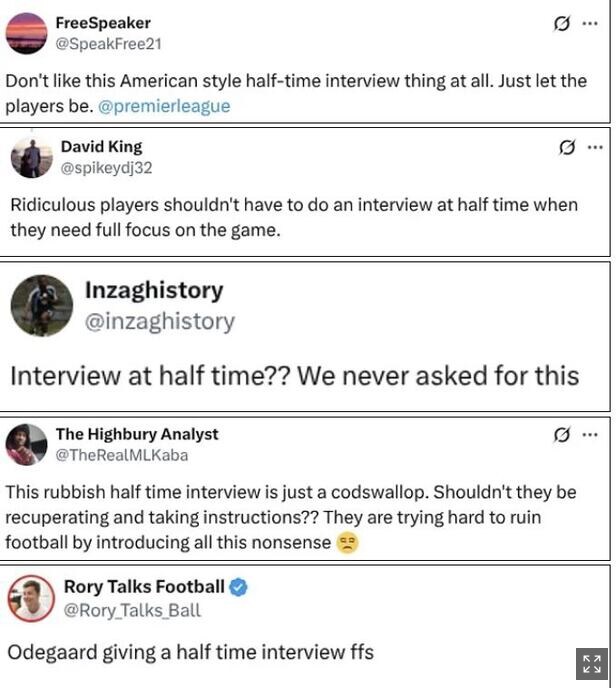Screen dimensions: 616x688
Task: Click Rory Talks Football's profile avatar
Action: [x=31, y=599]
